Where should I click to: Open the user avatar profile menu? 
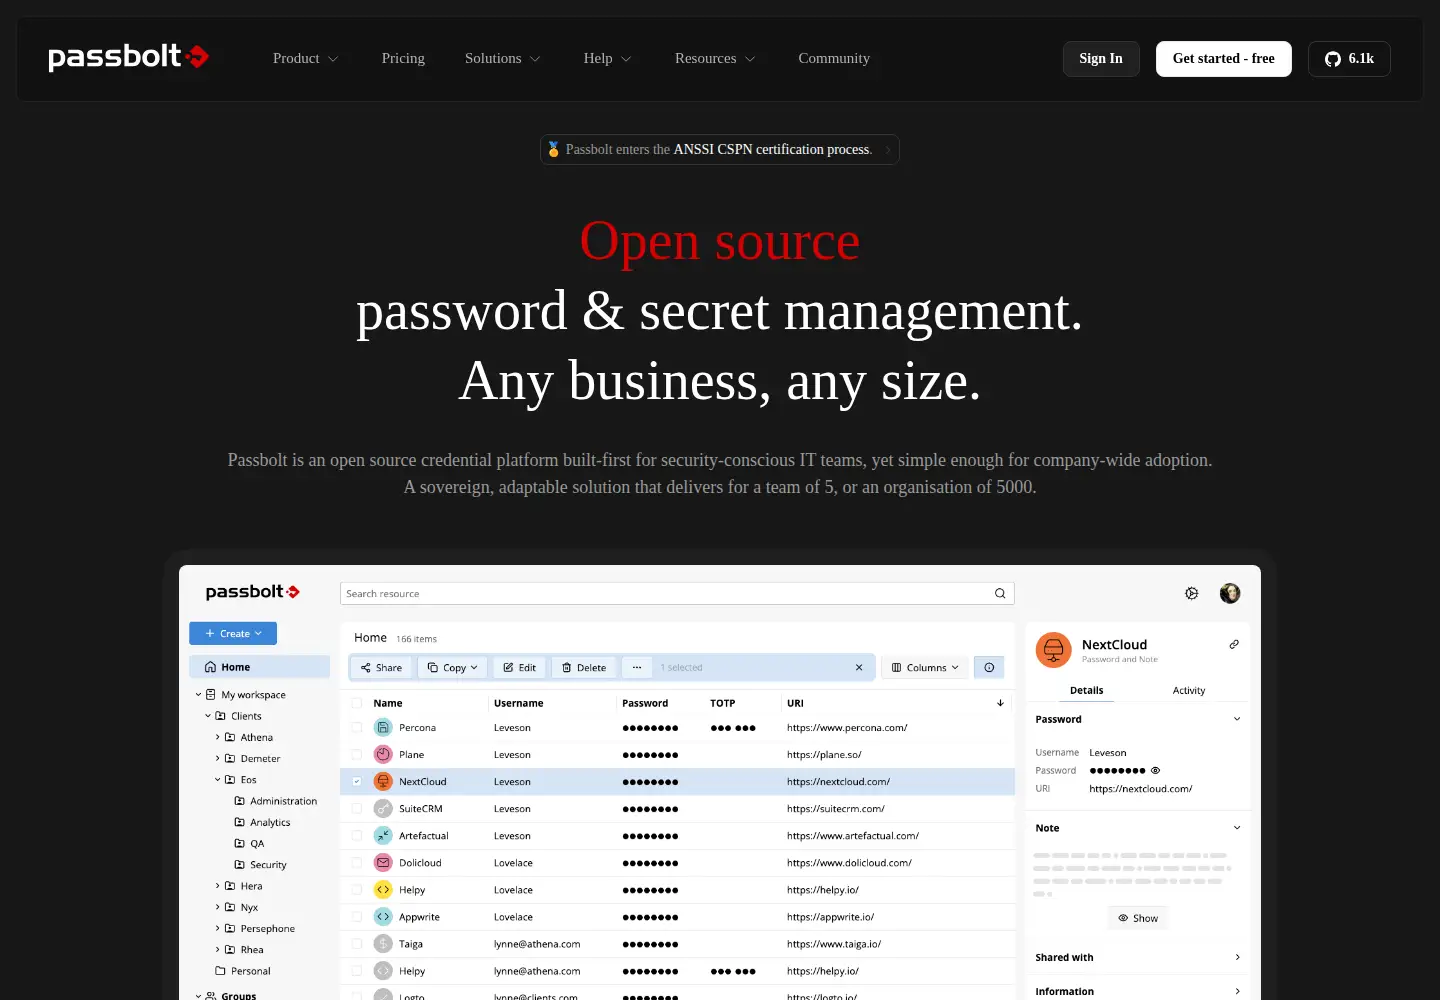pos(1230,593)
